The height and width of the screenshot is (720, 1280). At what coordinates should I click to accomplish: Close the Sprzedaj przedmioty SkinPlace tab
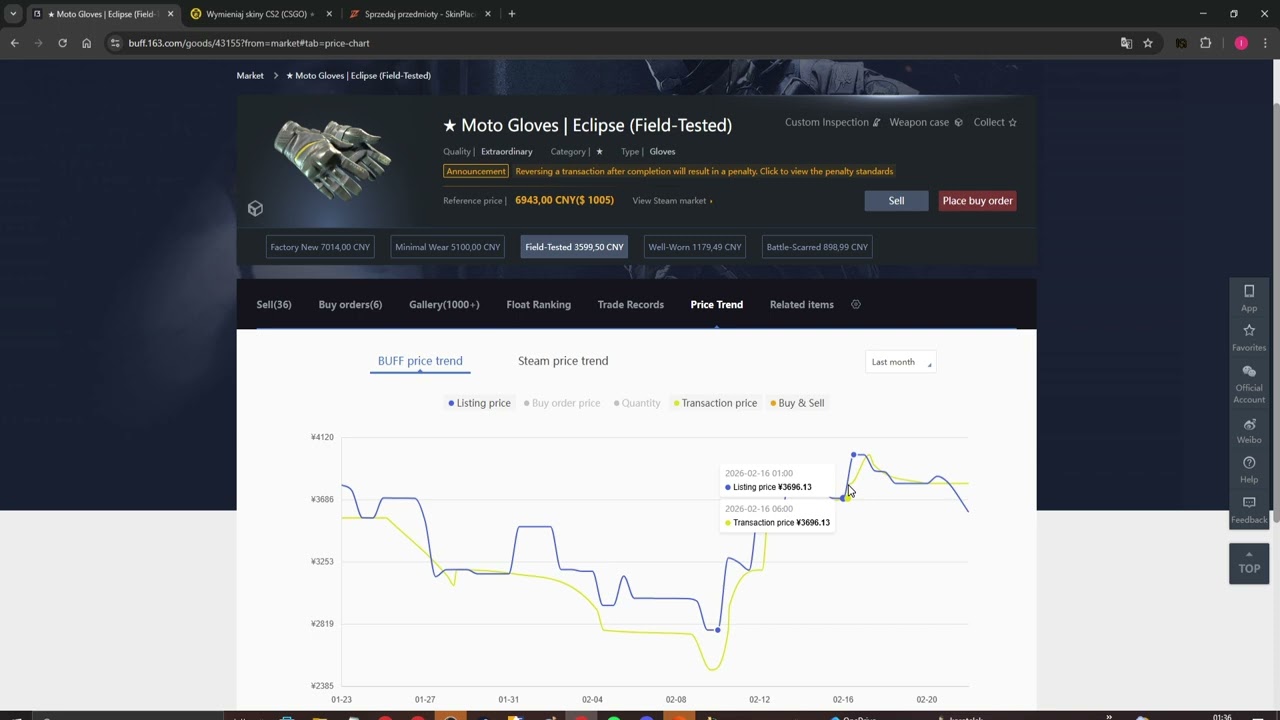(488, 14)
